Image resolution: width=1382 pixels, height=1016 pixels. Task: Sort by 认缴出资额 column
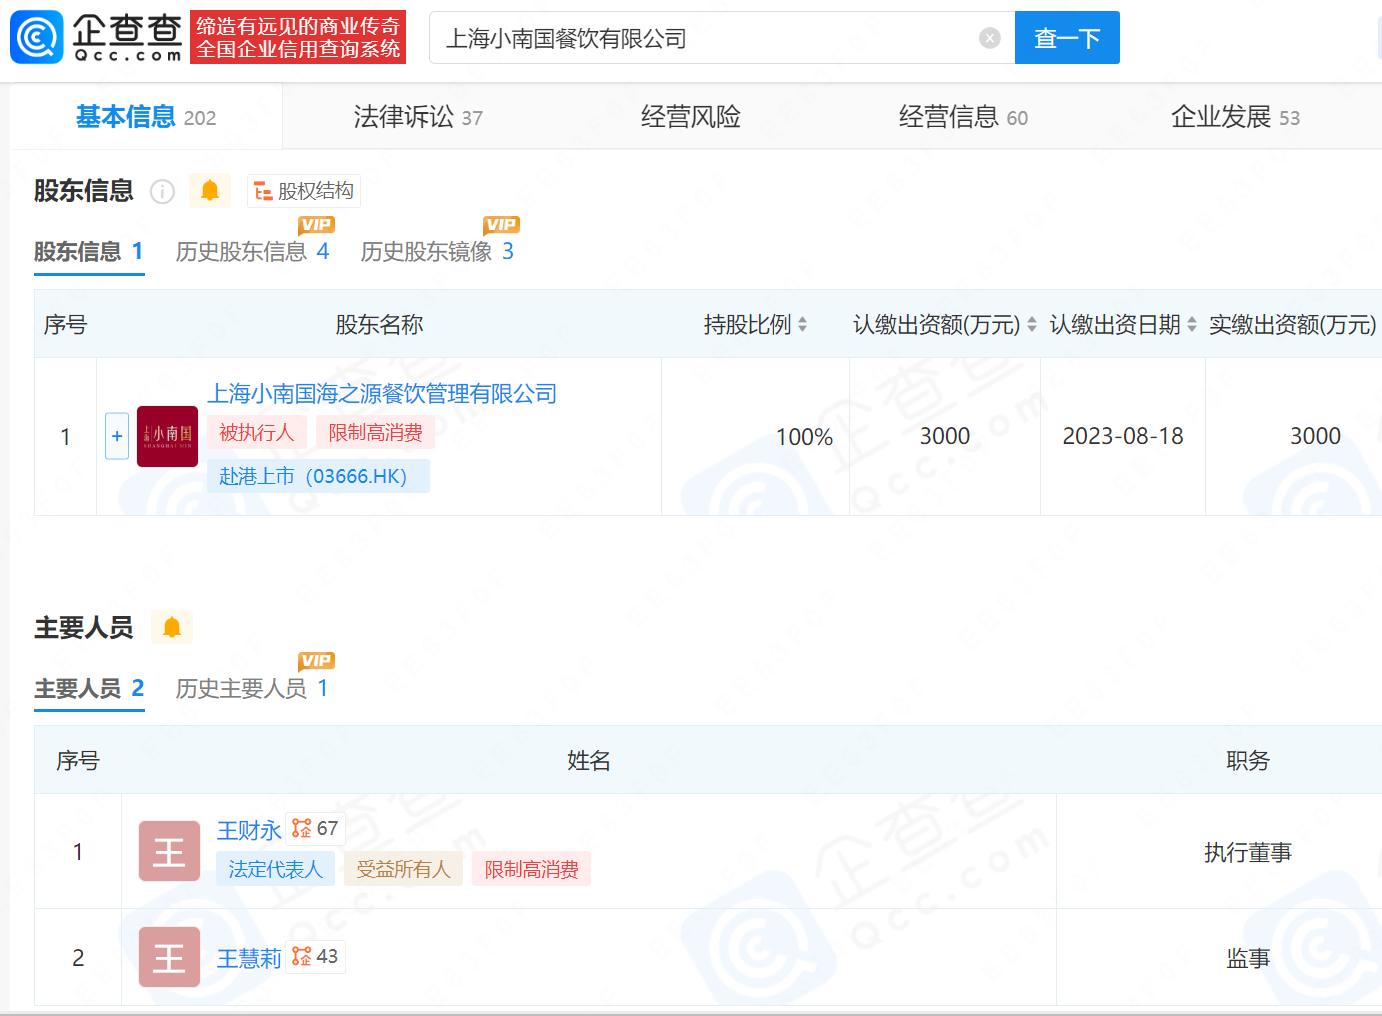pos(1031,325)
